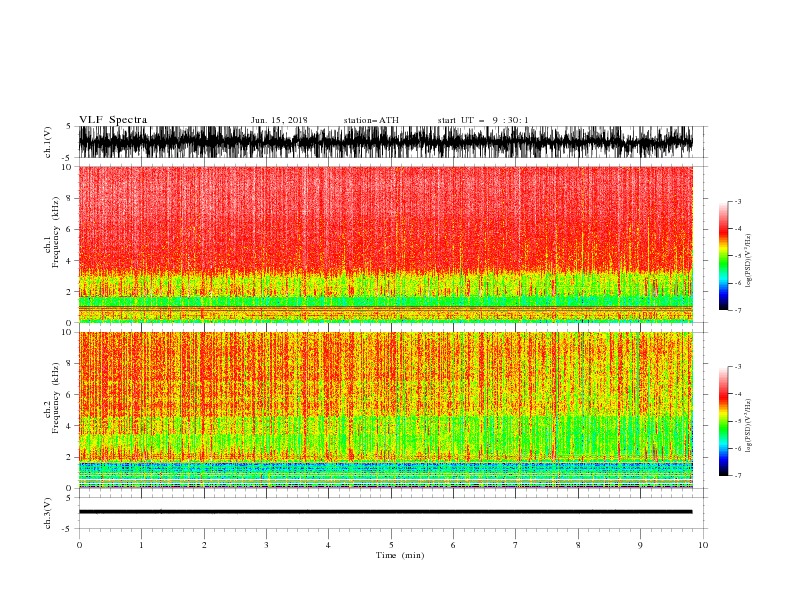Click the ch.2 spectrogram panel
The height and width of the screenshot is (612, 792).
click(385, 410)
